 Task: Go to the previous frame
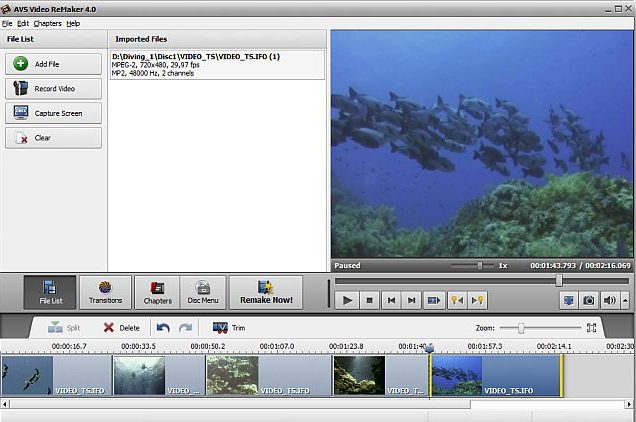[x=391, y=300]
